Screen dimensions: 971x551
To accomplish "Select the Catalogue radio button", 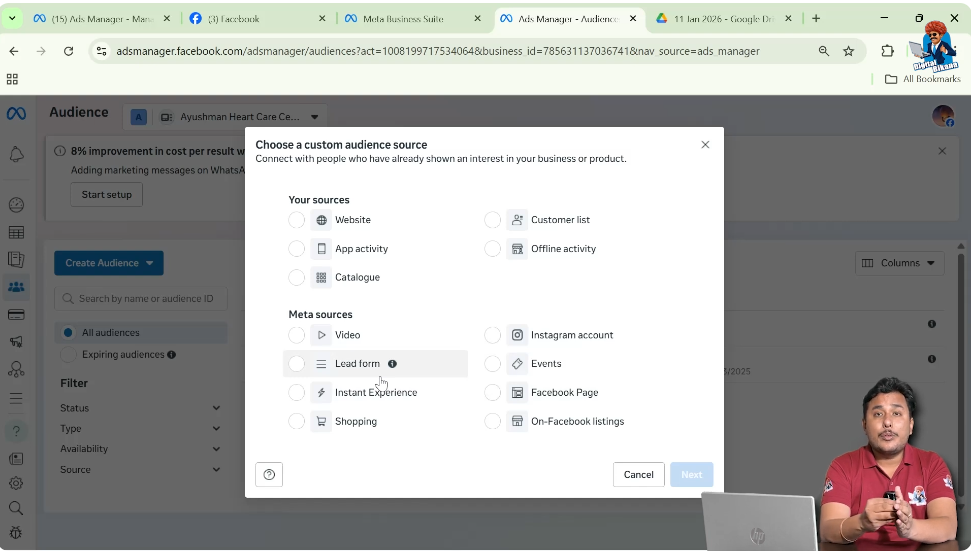I will [x=297, y=277].
